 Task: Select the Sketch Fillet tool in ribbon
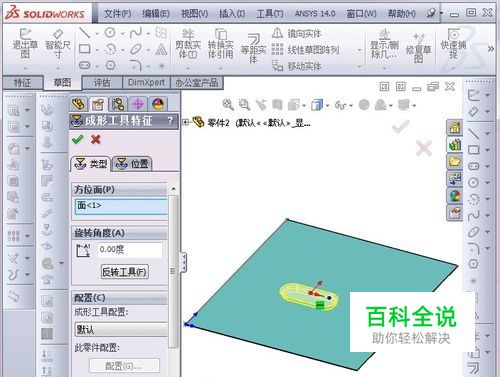click(x=136, y=65)
